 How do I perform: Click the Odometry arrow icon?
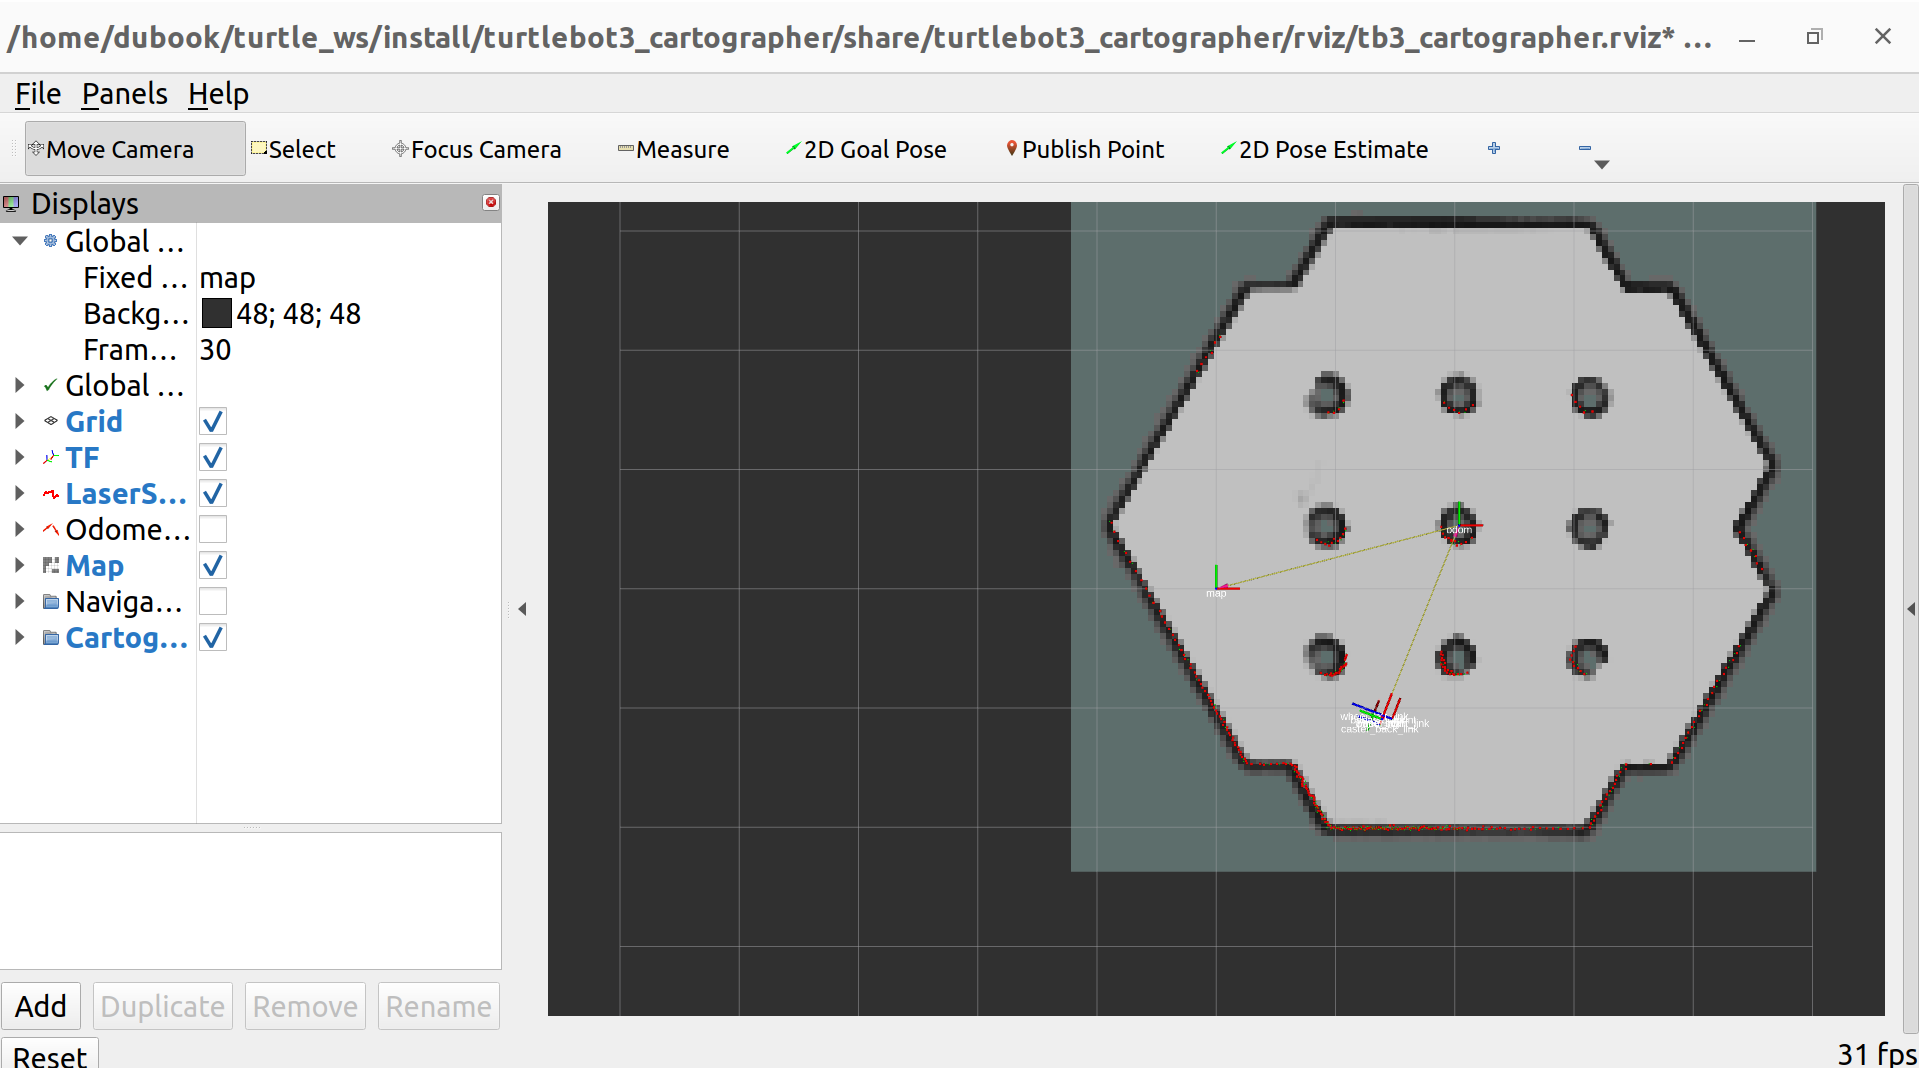click(51, 529)
